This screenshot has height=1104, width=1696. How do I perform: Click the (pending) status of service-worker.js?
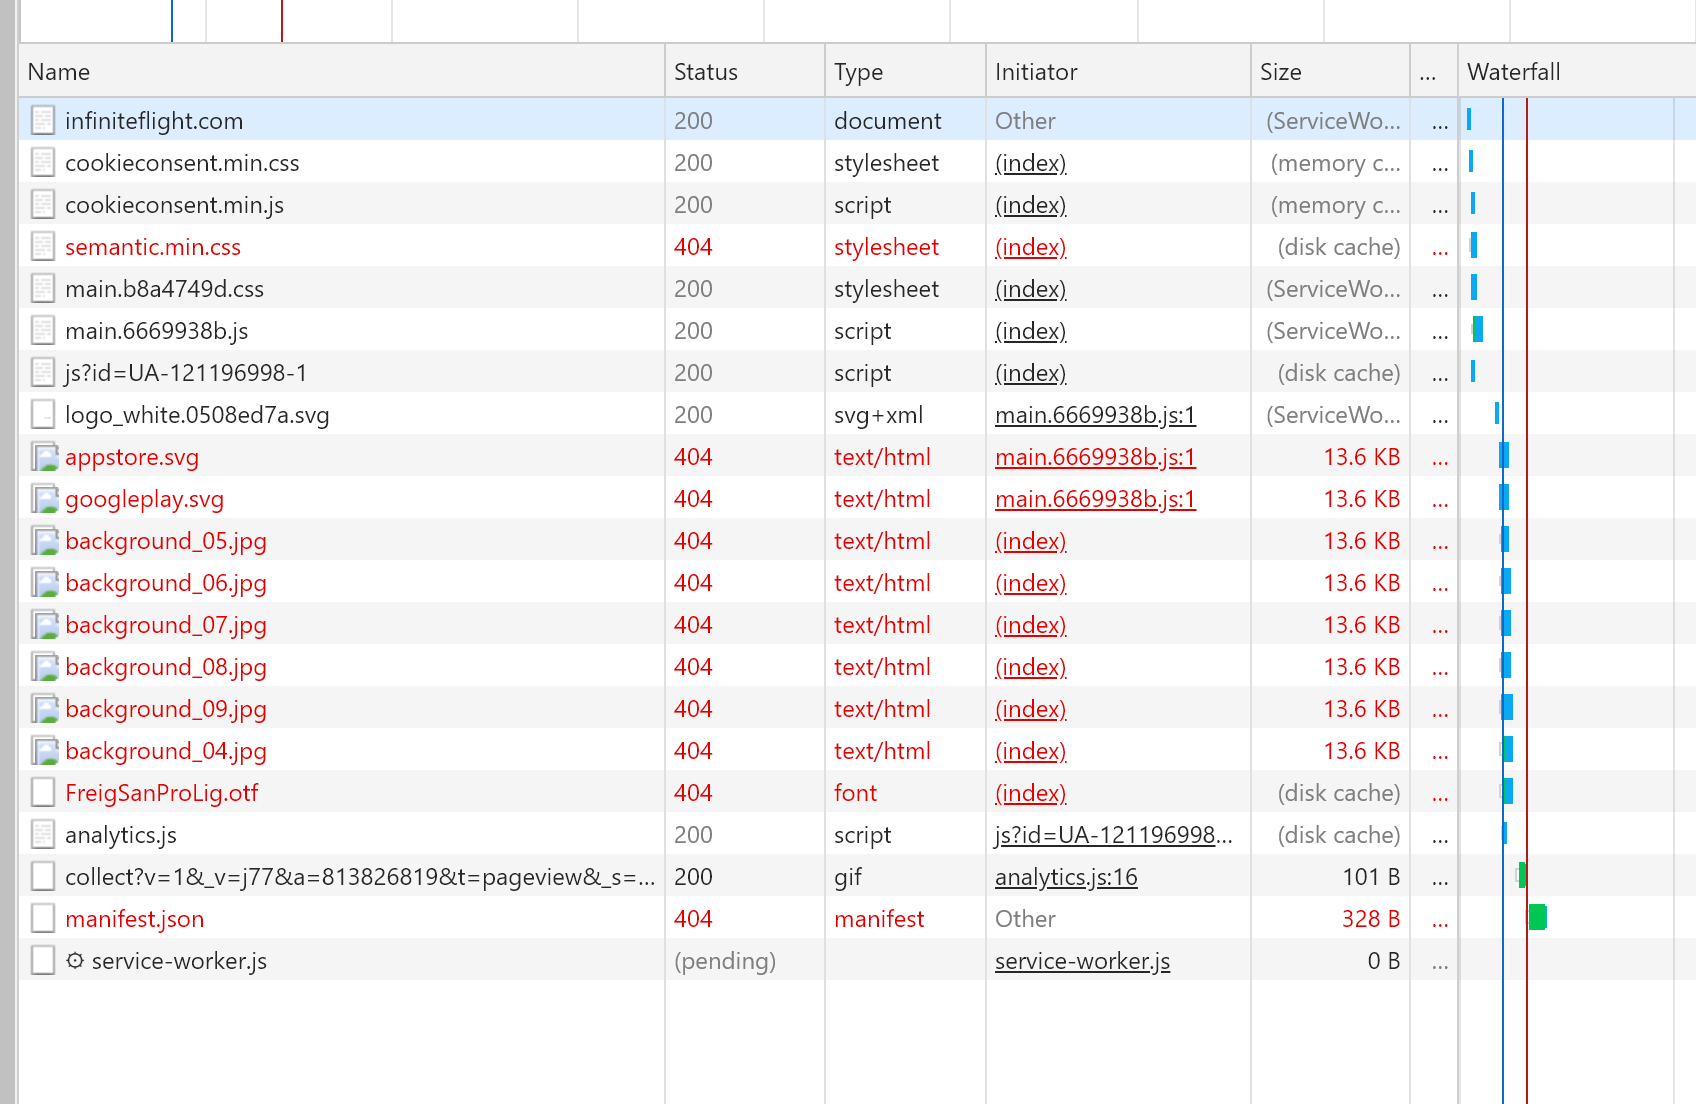coord(725,961)
